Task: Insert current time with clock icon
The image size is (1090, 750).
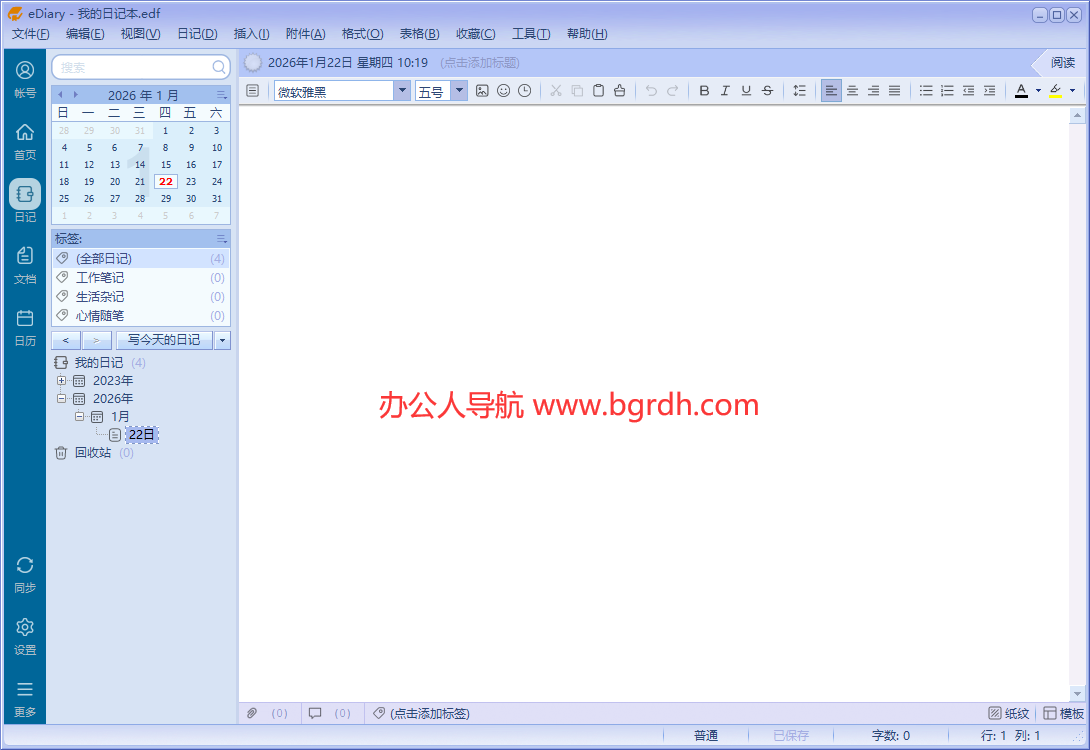Action: [x=525, y=90]
